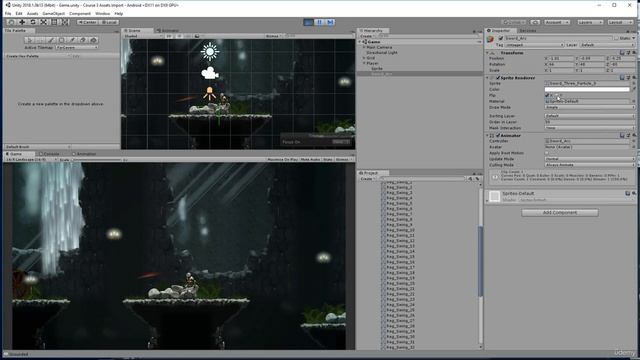The height and width of the screenshot is (360, 640).
Task: Click the Add Component button
Action: point(560,213)
